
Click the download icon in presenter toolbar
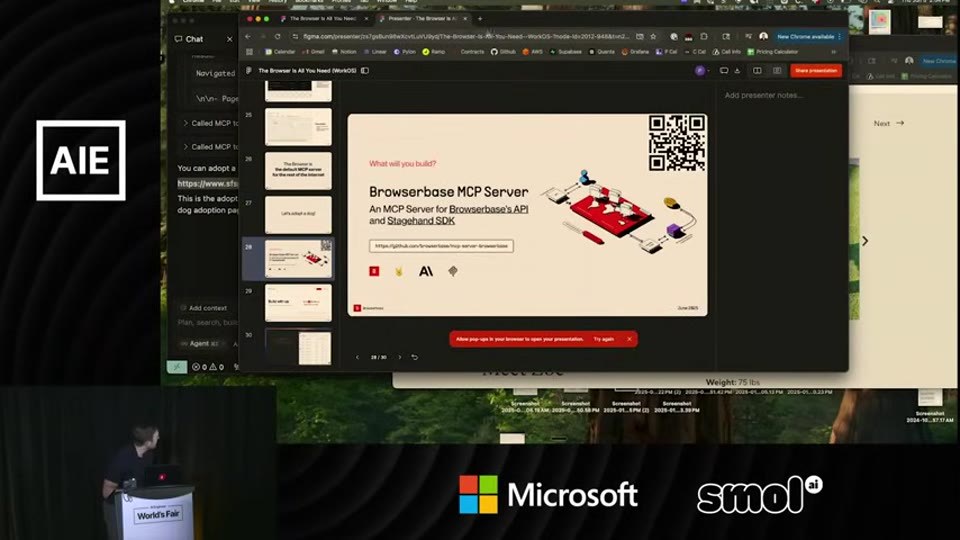click(737, 70)
